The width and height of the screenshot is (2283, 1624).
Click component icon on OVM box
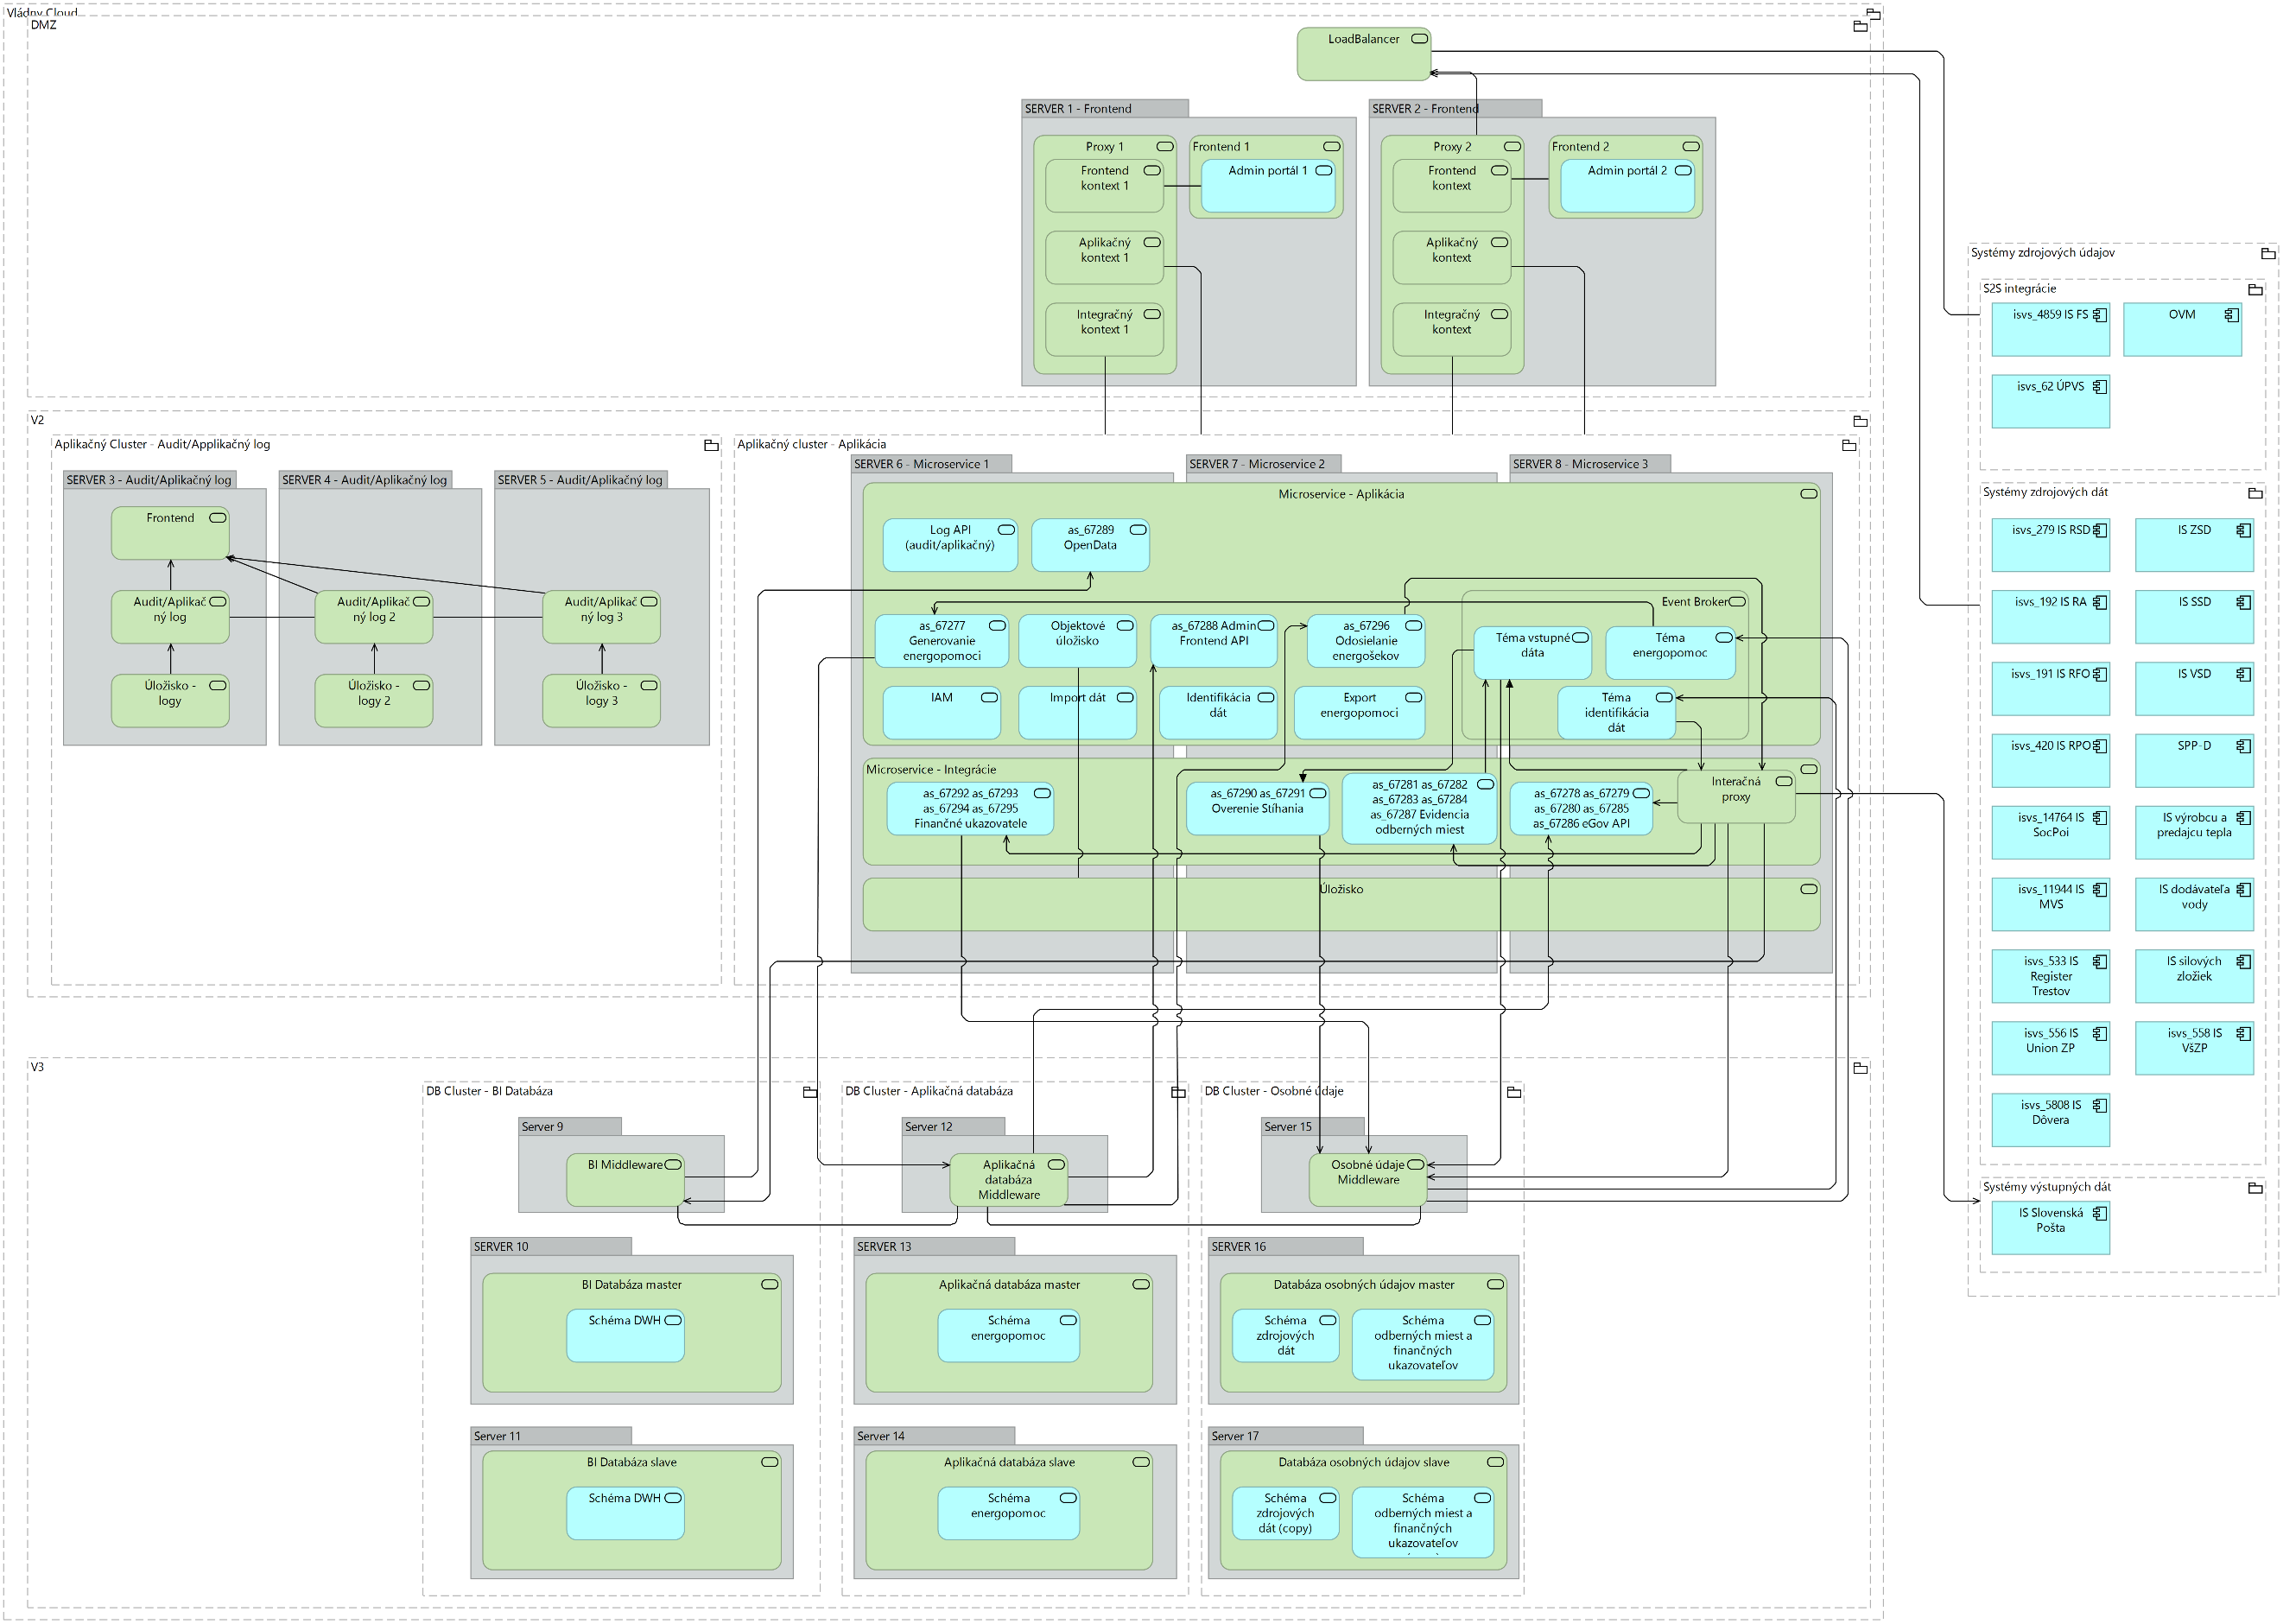click(2231, 315)
